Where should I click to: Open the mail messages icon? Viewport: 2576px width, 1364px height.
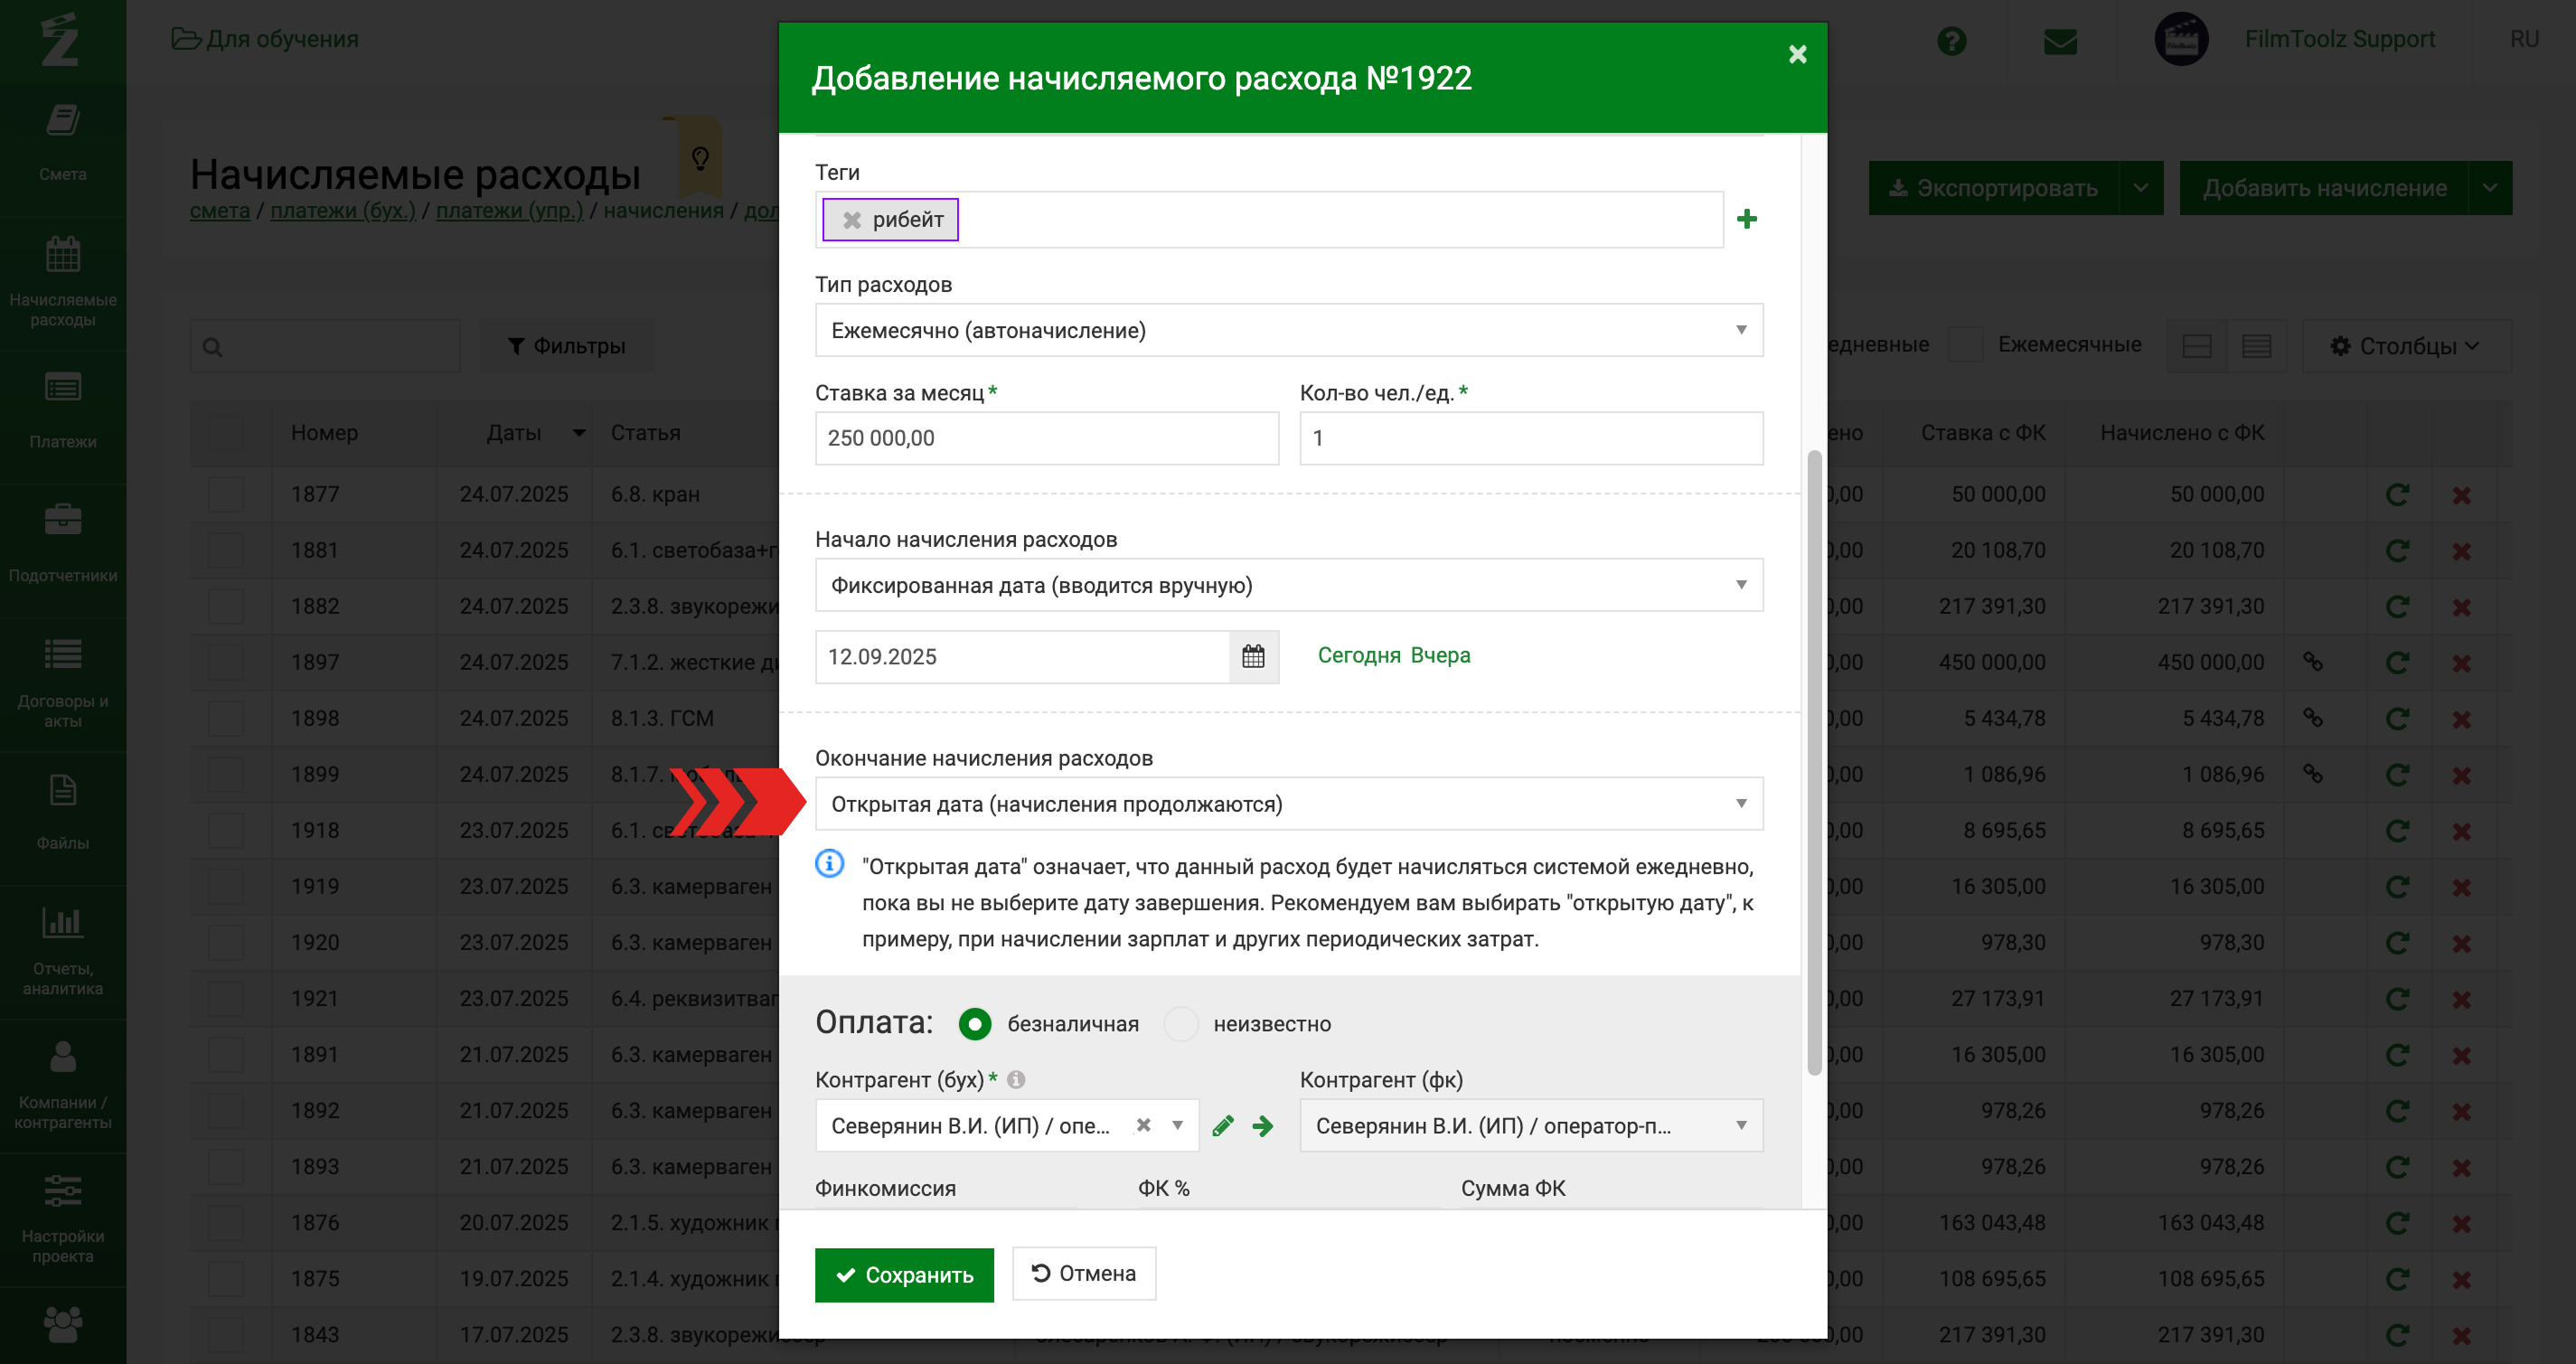2060,41
